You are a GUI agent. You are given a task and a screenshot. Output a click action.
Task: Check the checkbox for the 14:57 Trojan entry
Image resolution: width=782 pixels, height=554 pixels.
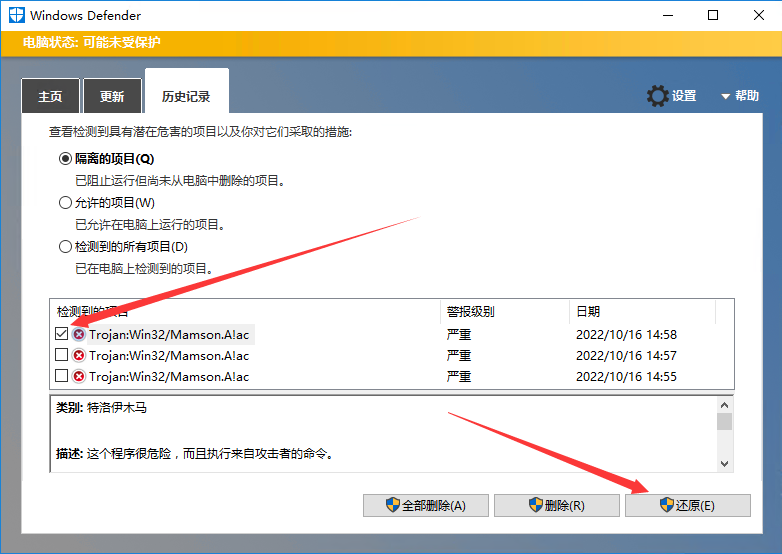[61, 355]
